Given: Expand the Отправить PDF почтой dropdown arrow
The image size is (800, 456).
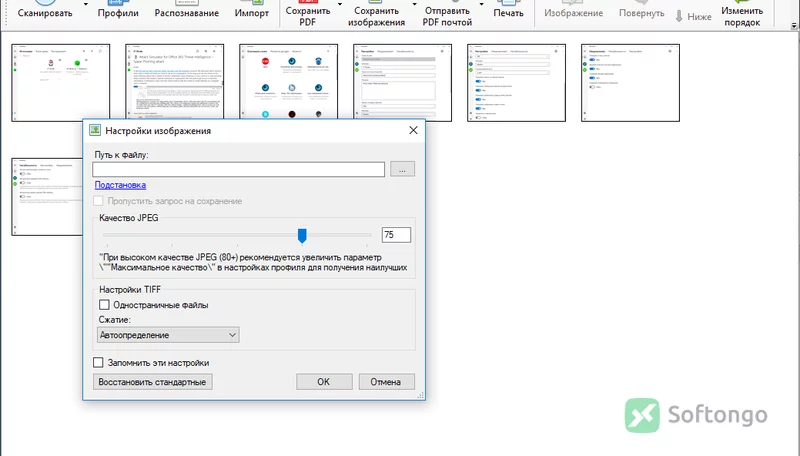Looking at the screenshot, I should pyautogui.click(x=481, y=5).
